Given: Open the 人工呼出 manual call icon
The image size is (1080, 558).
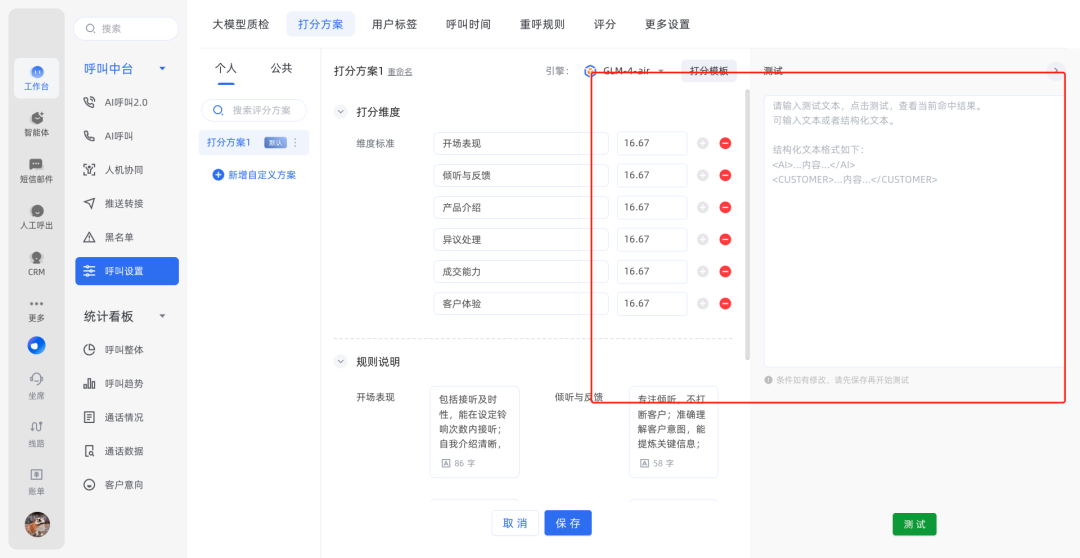Looking at the screenshot, I should tap(36, 216).
